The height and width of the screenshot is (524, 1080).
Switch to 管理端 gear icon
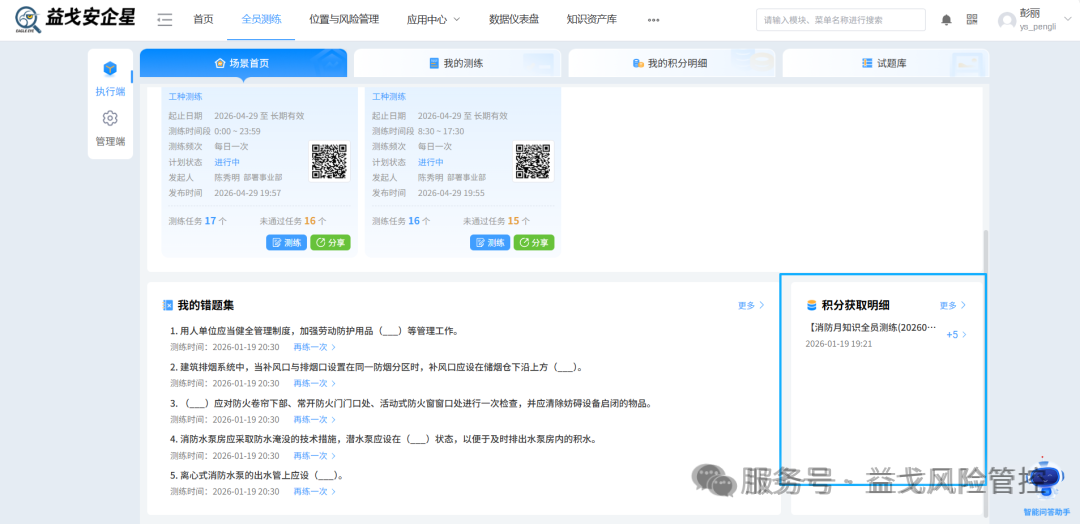[110, 118]
